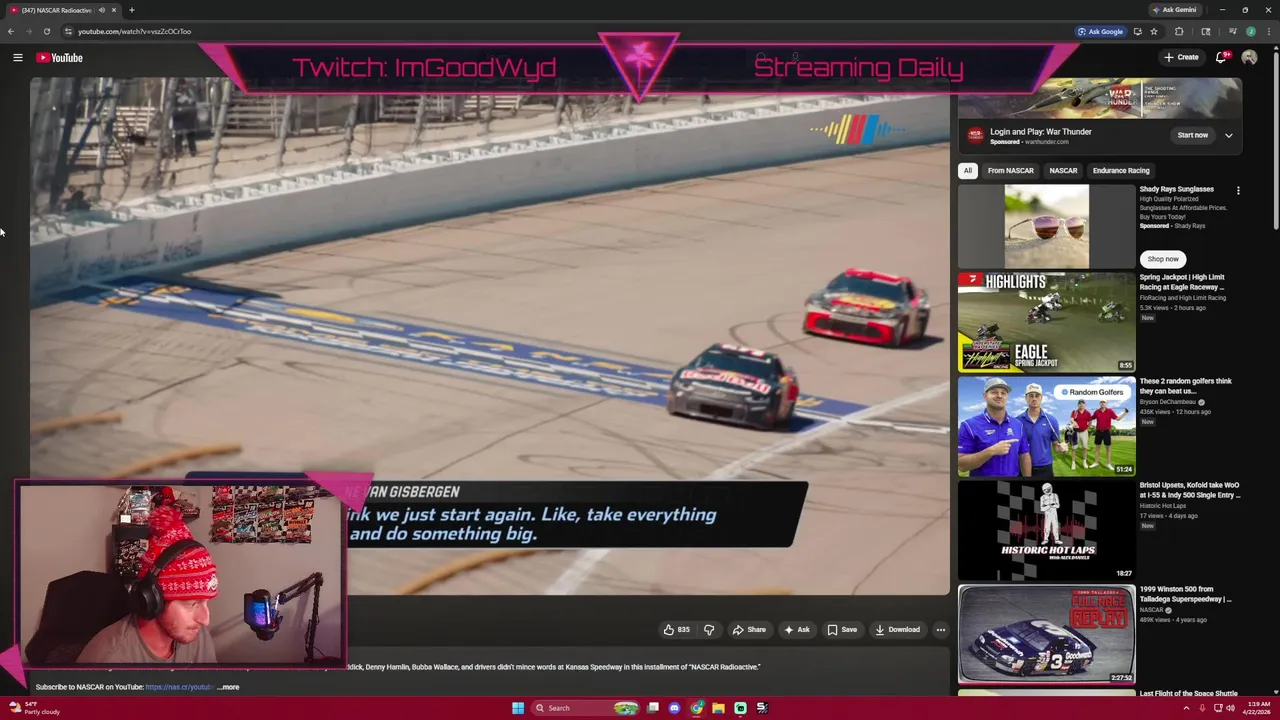Download the video

[x=897, y=630]
